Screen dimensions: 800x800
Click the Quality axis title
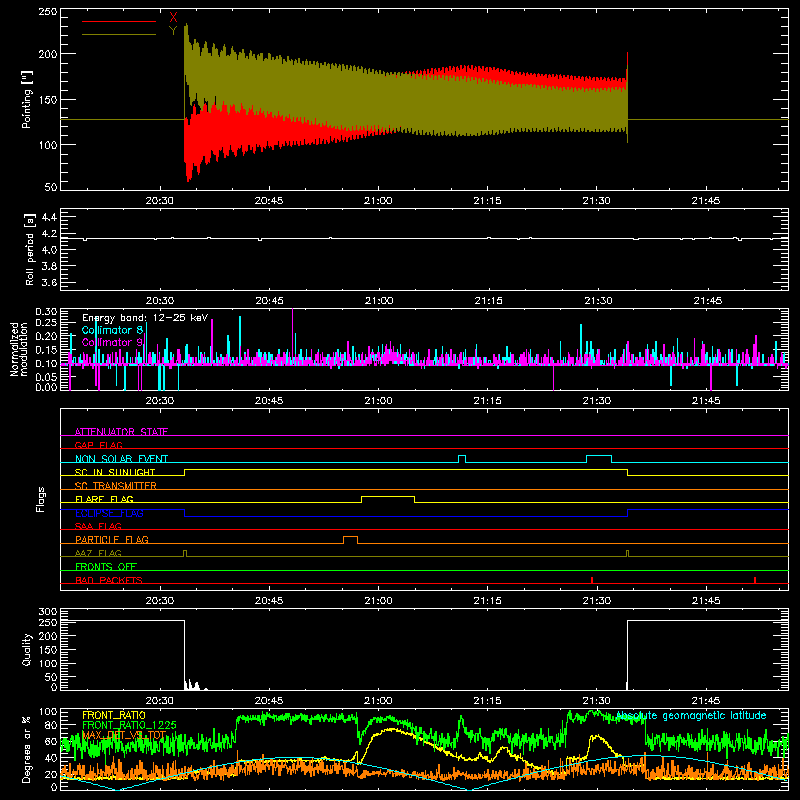tap(27, 649)
